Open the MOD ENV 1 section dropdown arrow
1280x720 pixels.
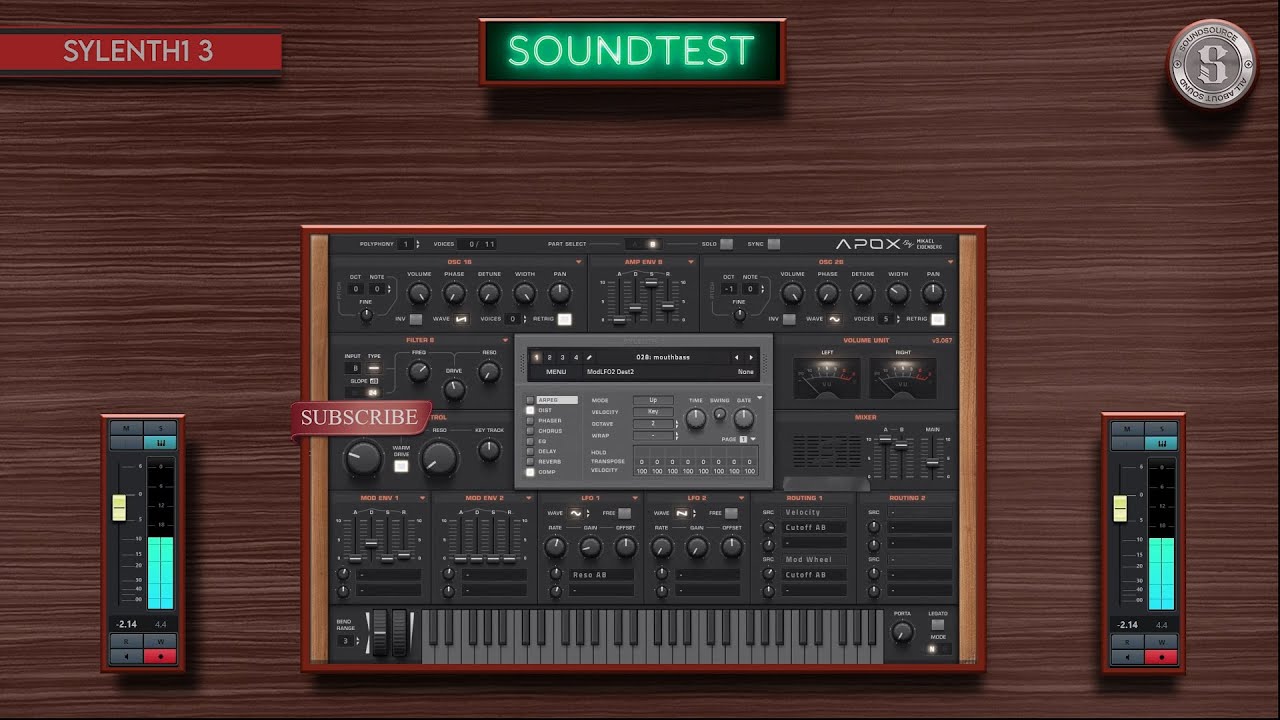(x=422, y=497)
